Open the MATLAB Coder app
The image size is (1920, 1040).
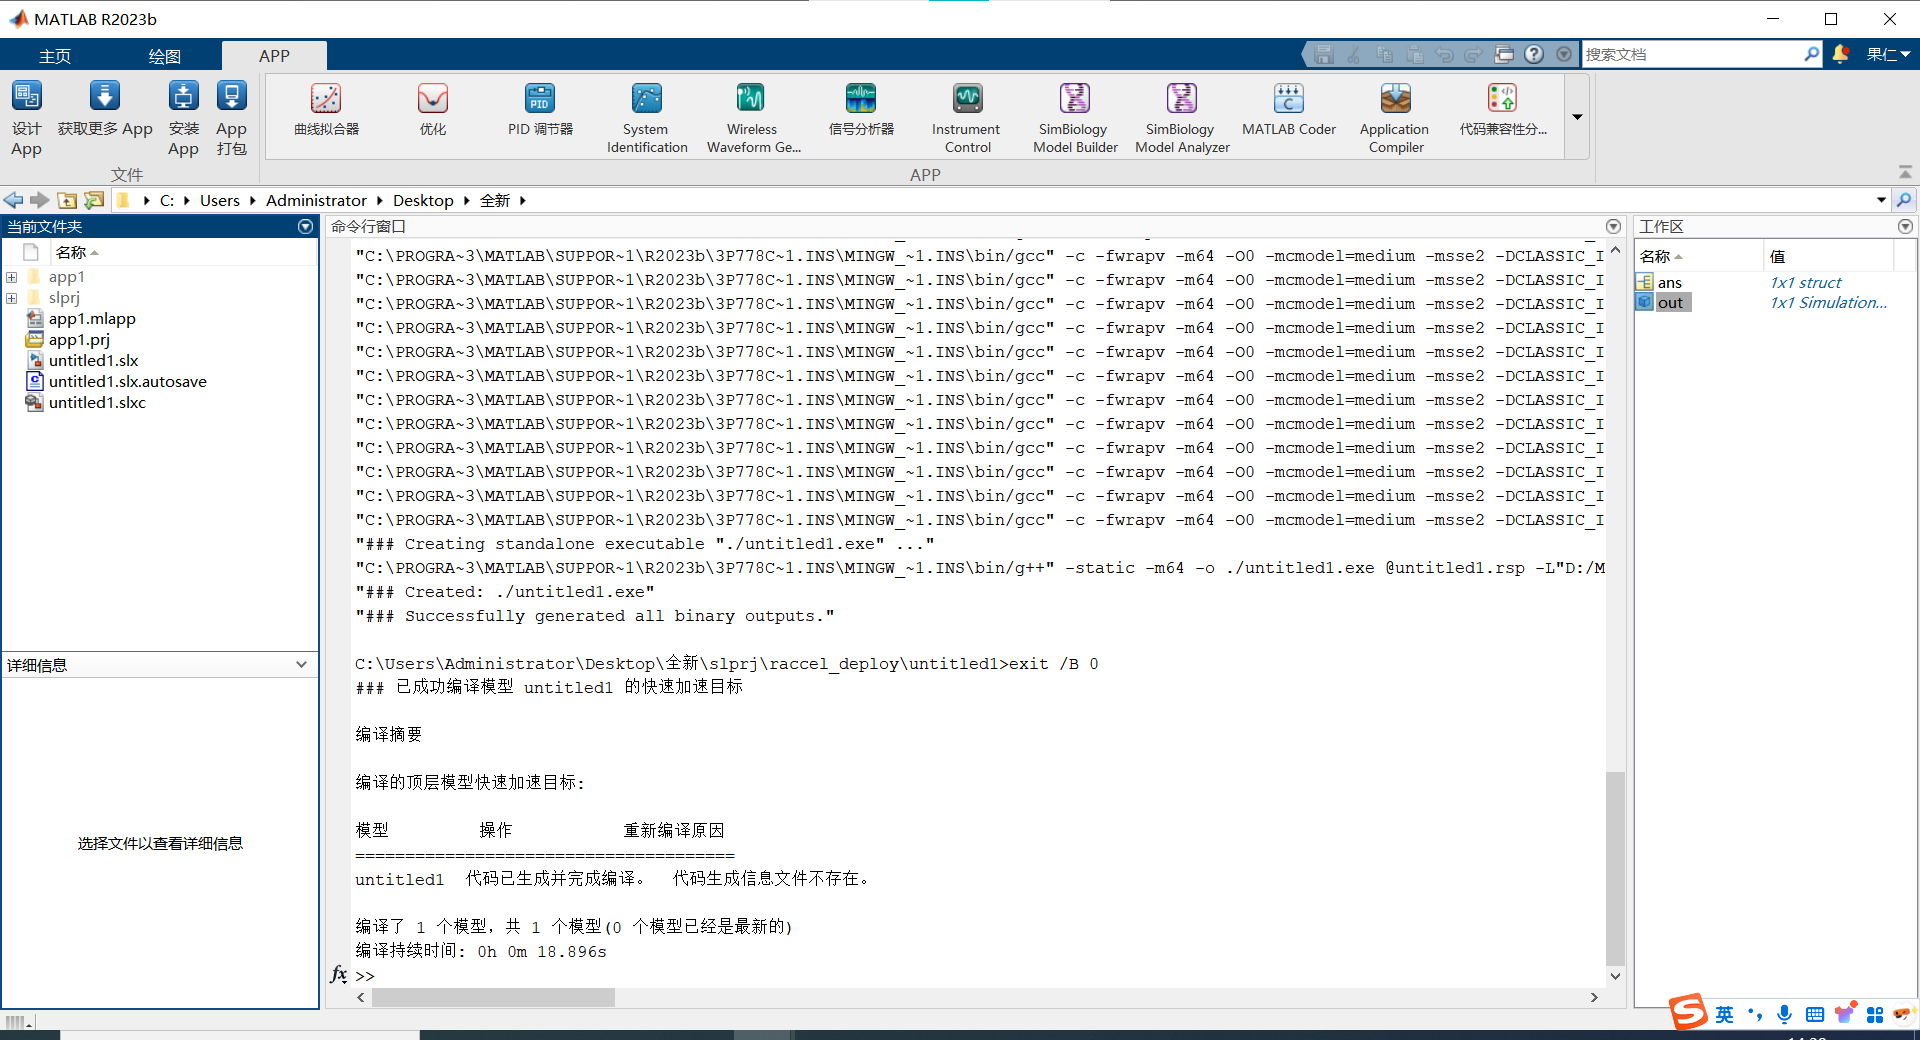[x=1288, y=112]
